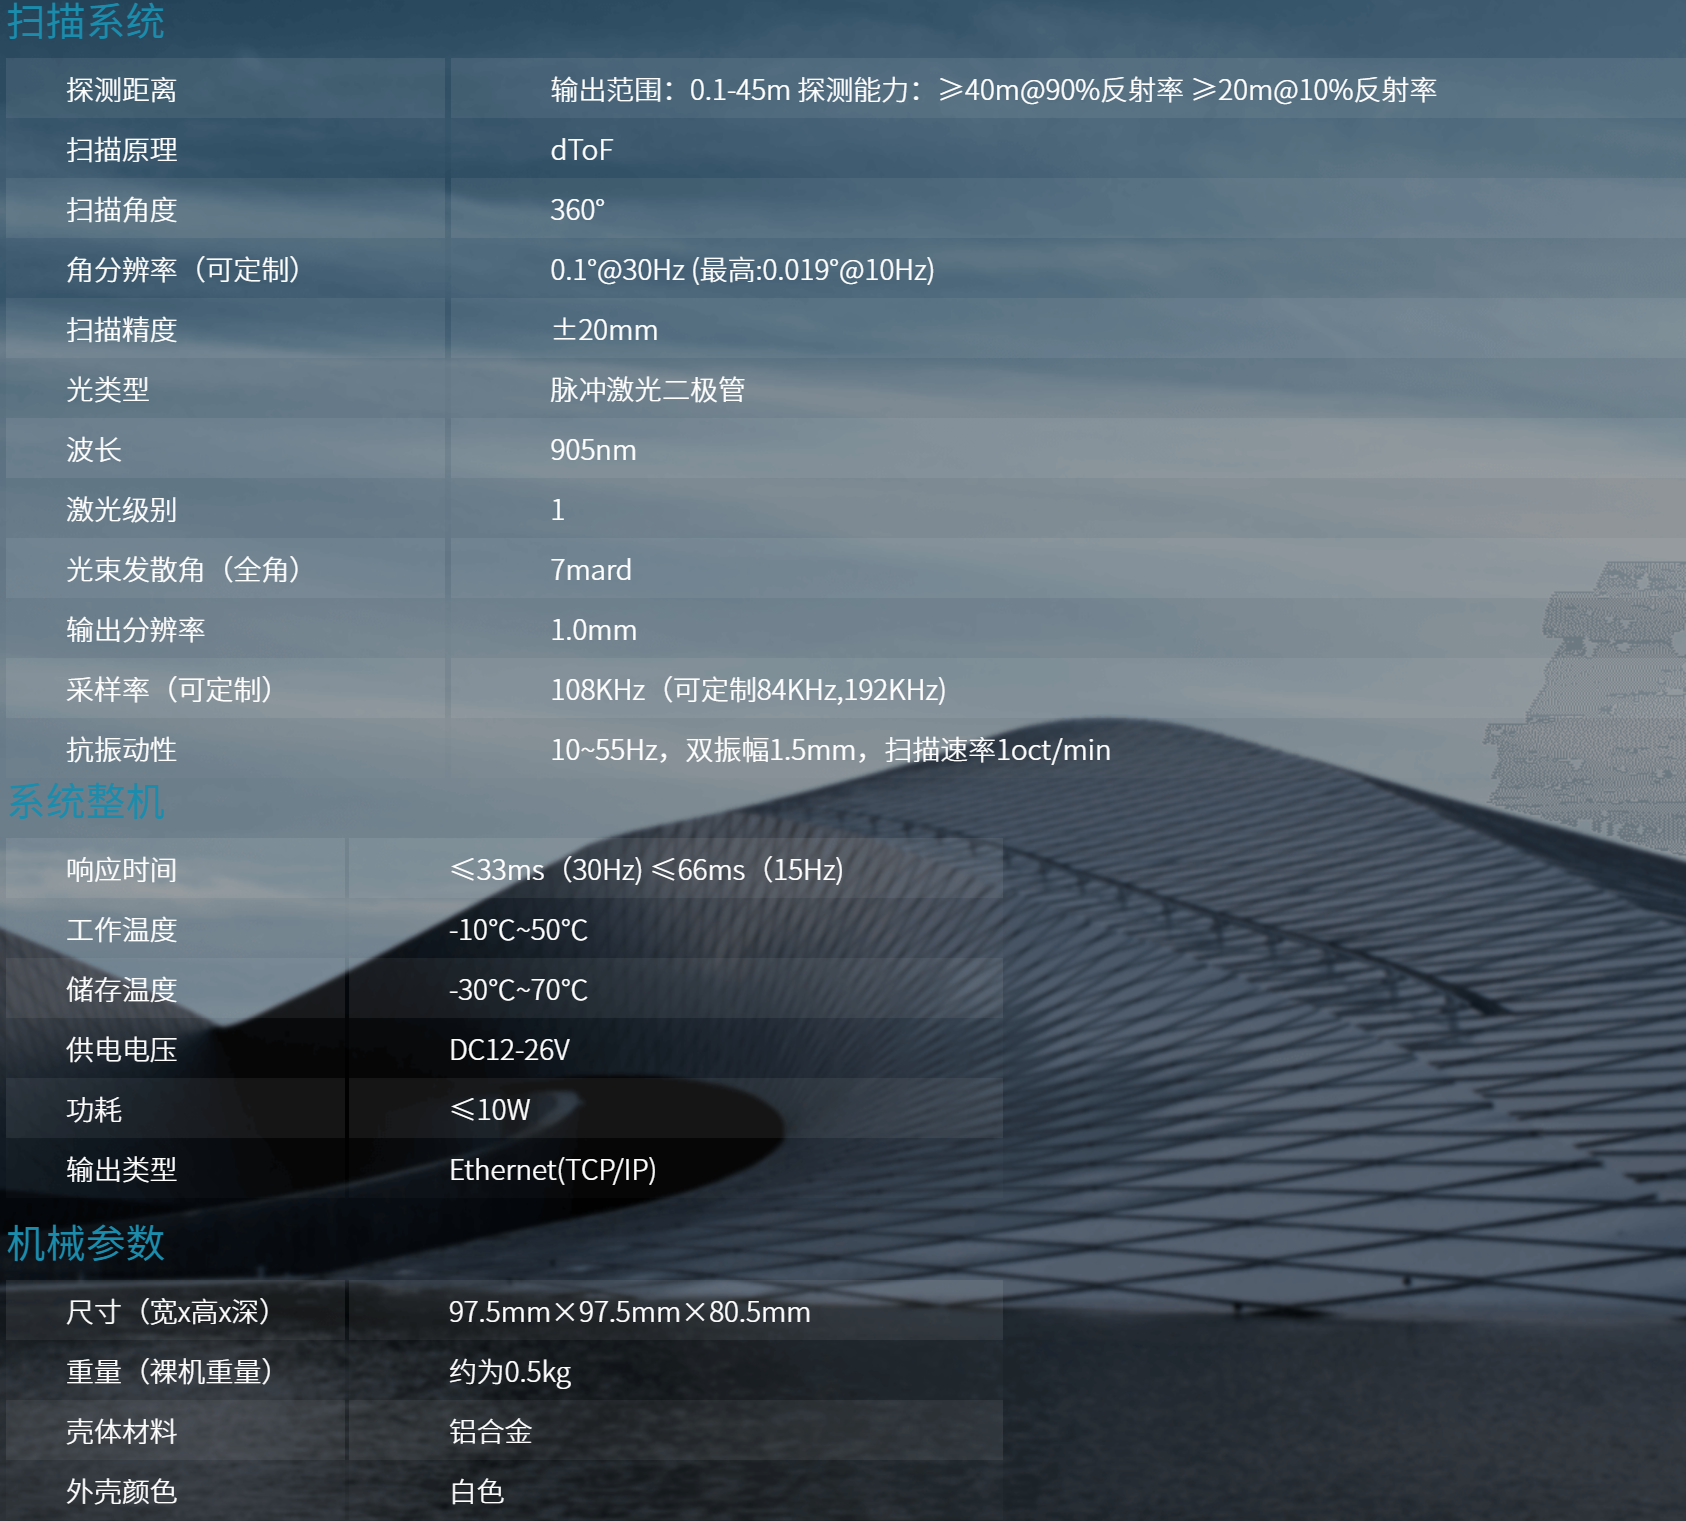Screen dimensions: 1686x1521
Task: Select the 'Ethernet(TCP/IP)' value
Action: coord(553,1170)
